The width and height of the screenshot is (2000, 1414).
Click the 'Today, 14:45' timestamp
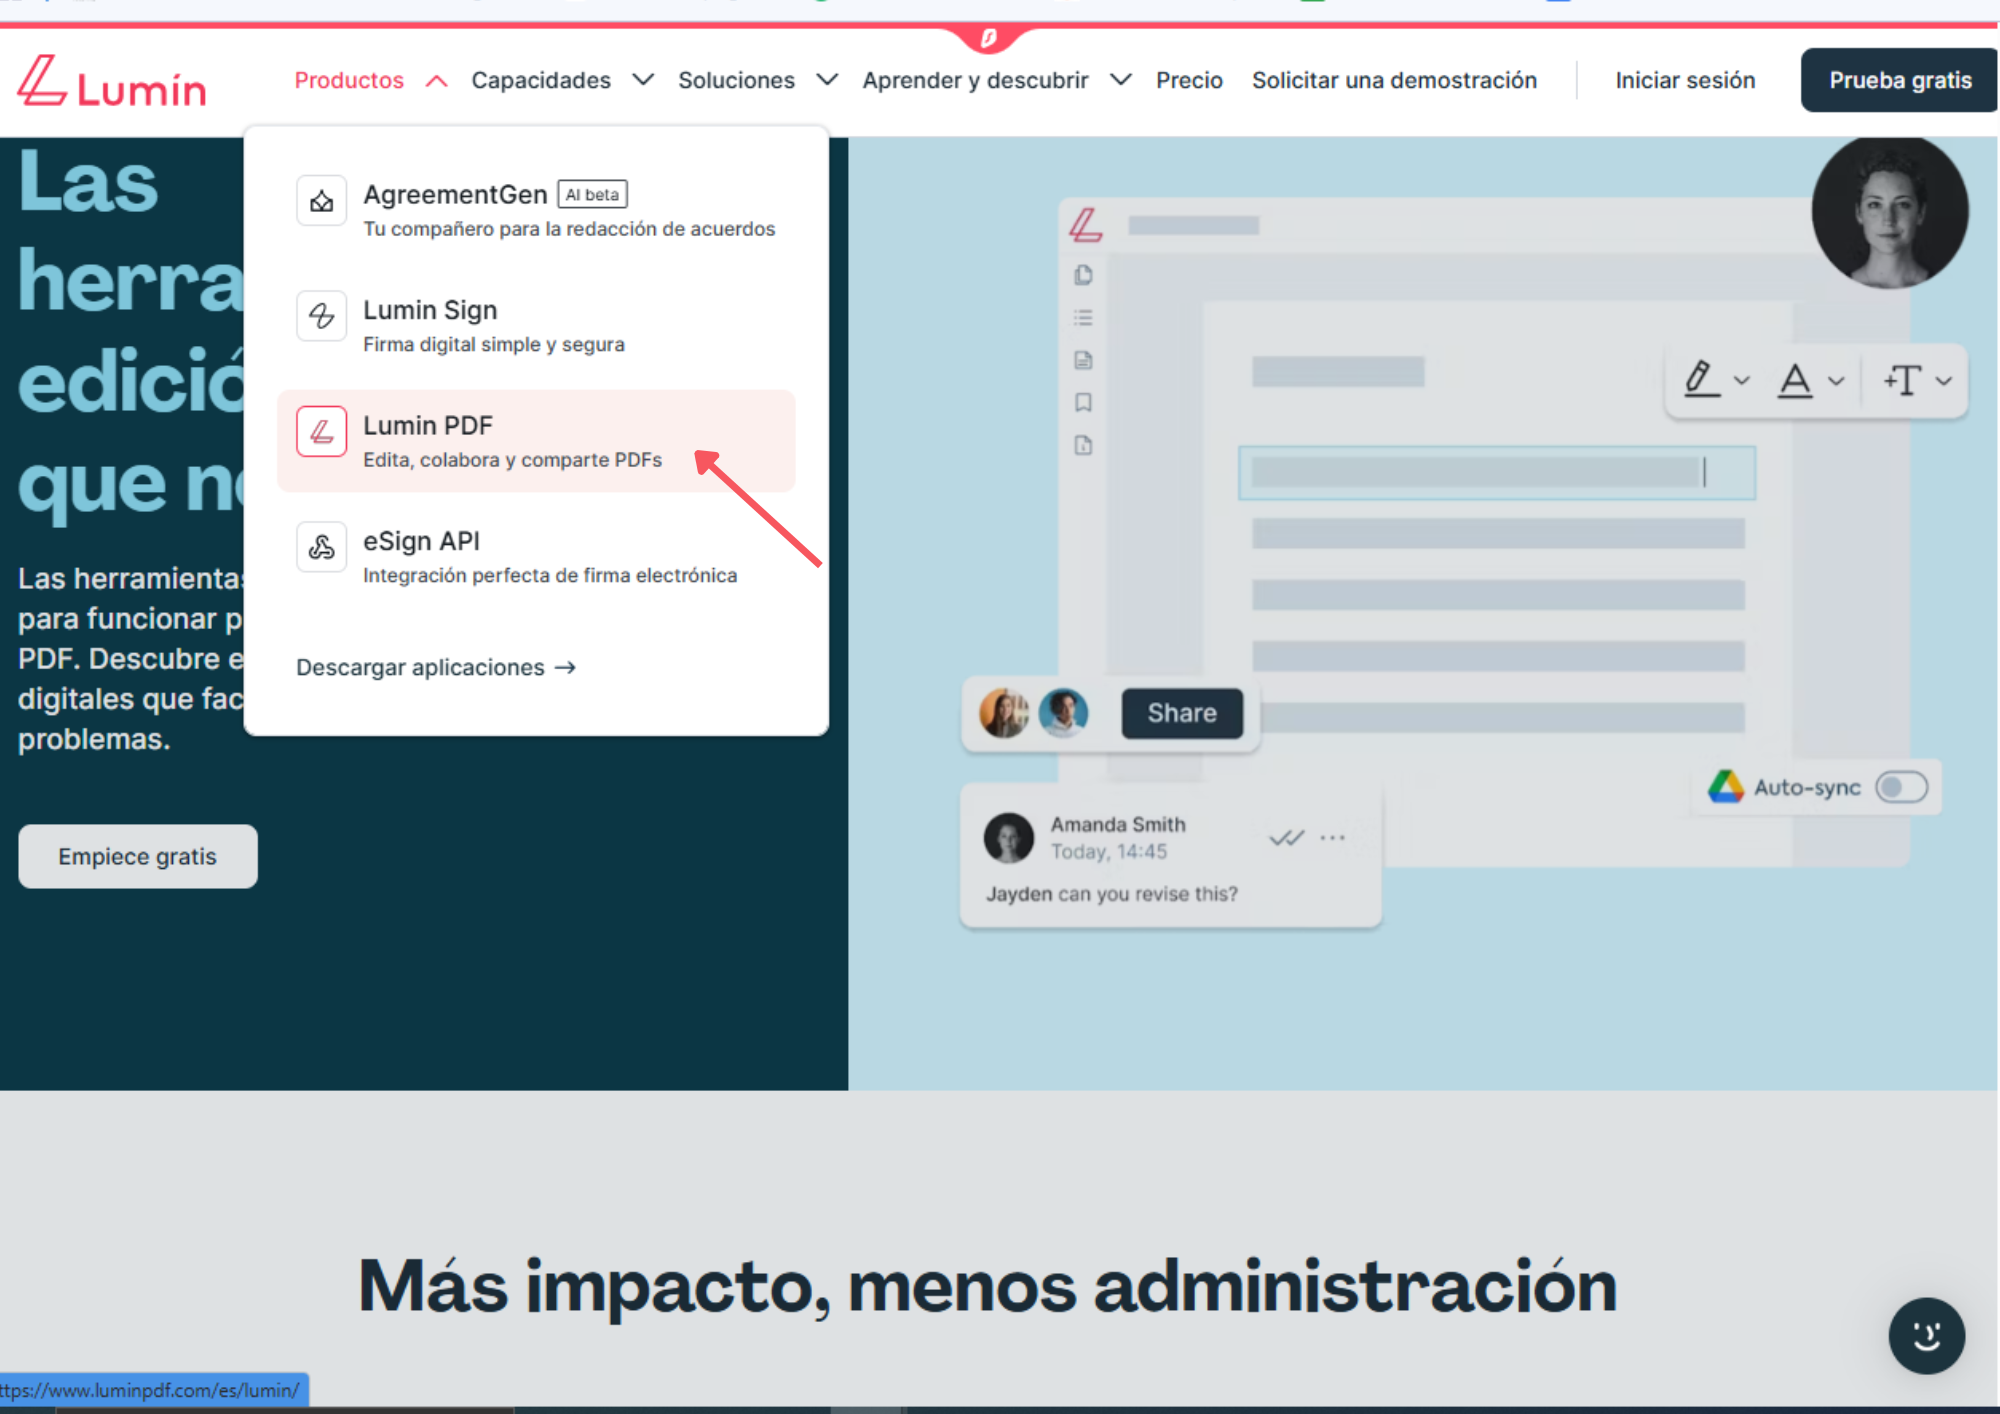tap(1108, 851)
